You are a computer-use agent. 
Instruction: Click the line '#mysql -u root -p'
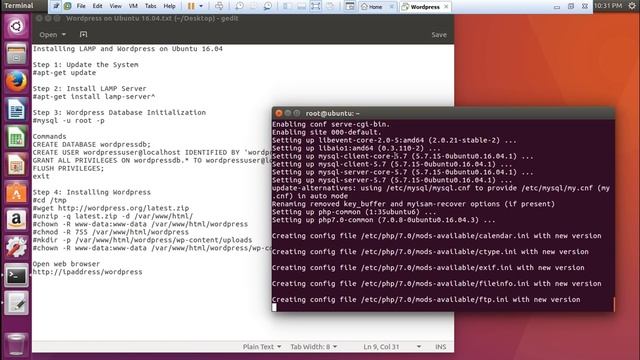click(69, 121)
